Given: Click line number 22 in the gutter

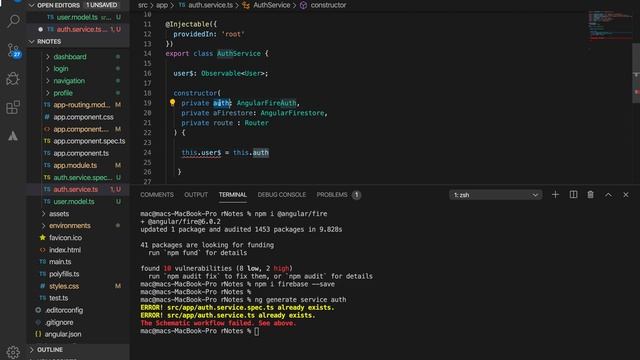Looking at the screenshot, I should pos(147,133).
